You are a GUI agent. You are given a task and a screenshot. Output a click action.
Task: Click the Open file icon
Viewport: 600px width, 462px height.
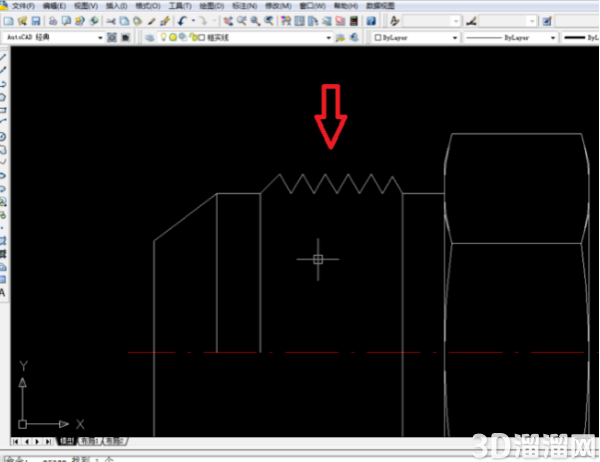[22, 21]
